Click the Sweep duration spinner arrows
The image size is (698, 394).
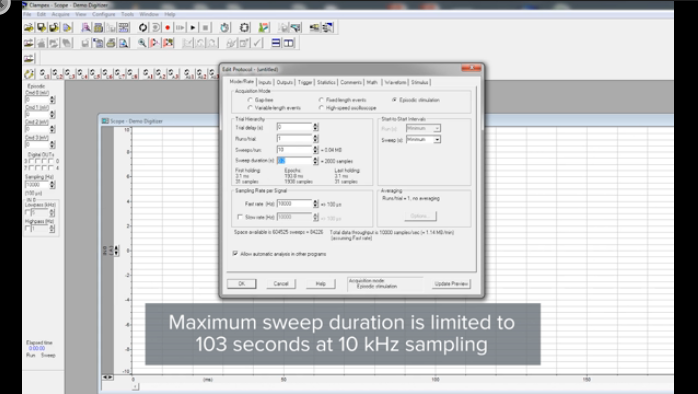316,161
